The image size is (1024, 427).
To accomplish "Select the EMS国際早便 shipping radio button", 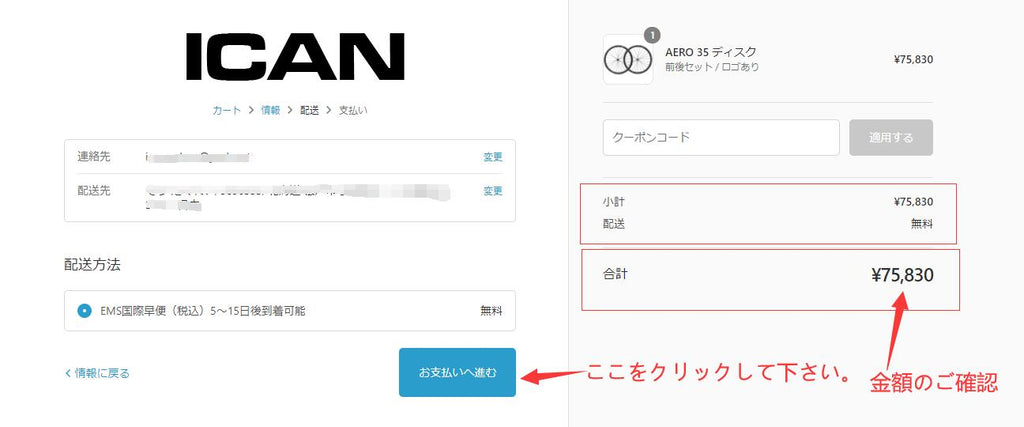I will point(84,311).
